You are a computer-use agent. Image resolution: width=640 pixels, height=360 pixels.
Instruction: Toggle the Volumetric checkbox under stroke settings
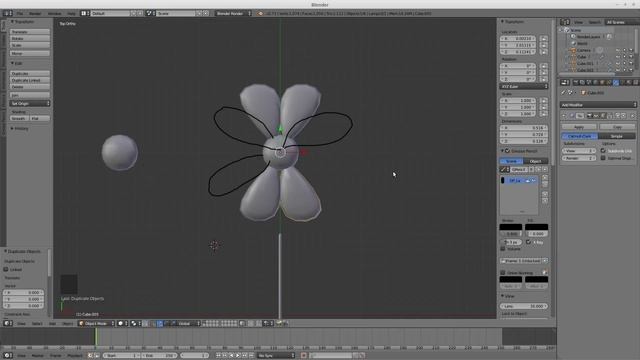coord(503,249)
